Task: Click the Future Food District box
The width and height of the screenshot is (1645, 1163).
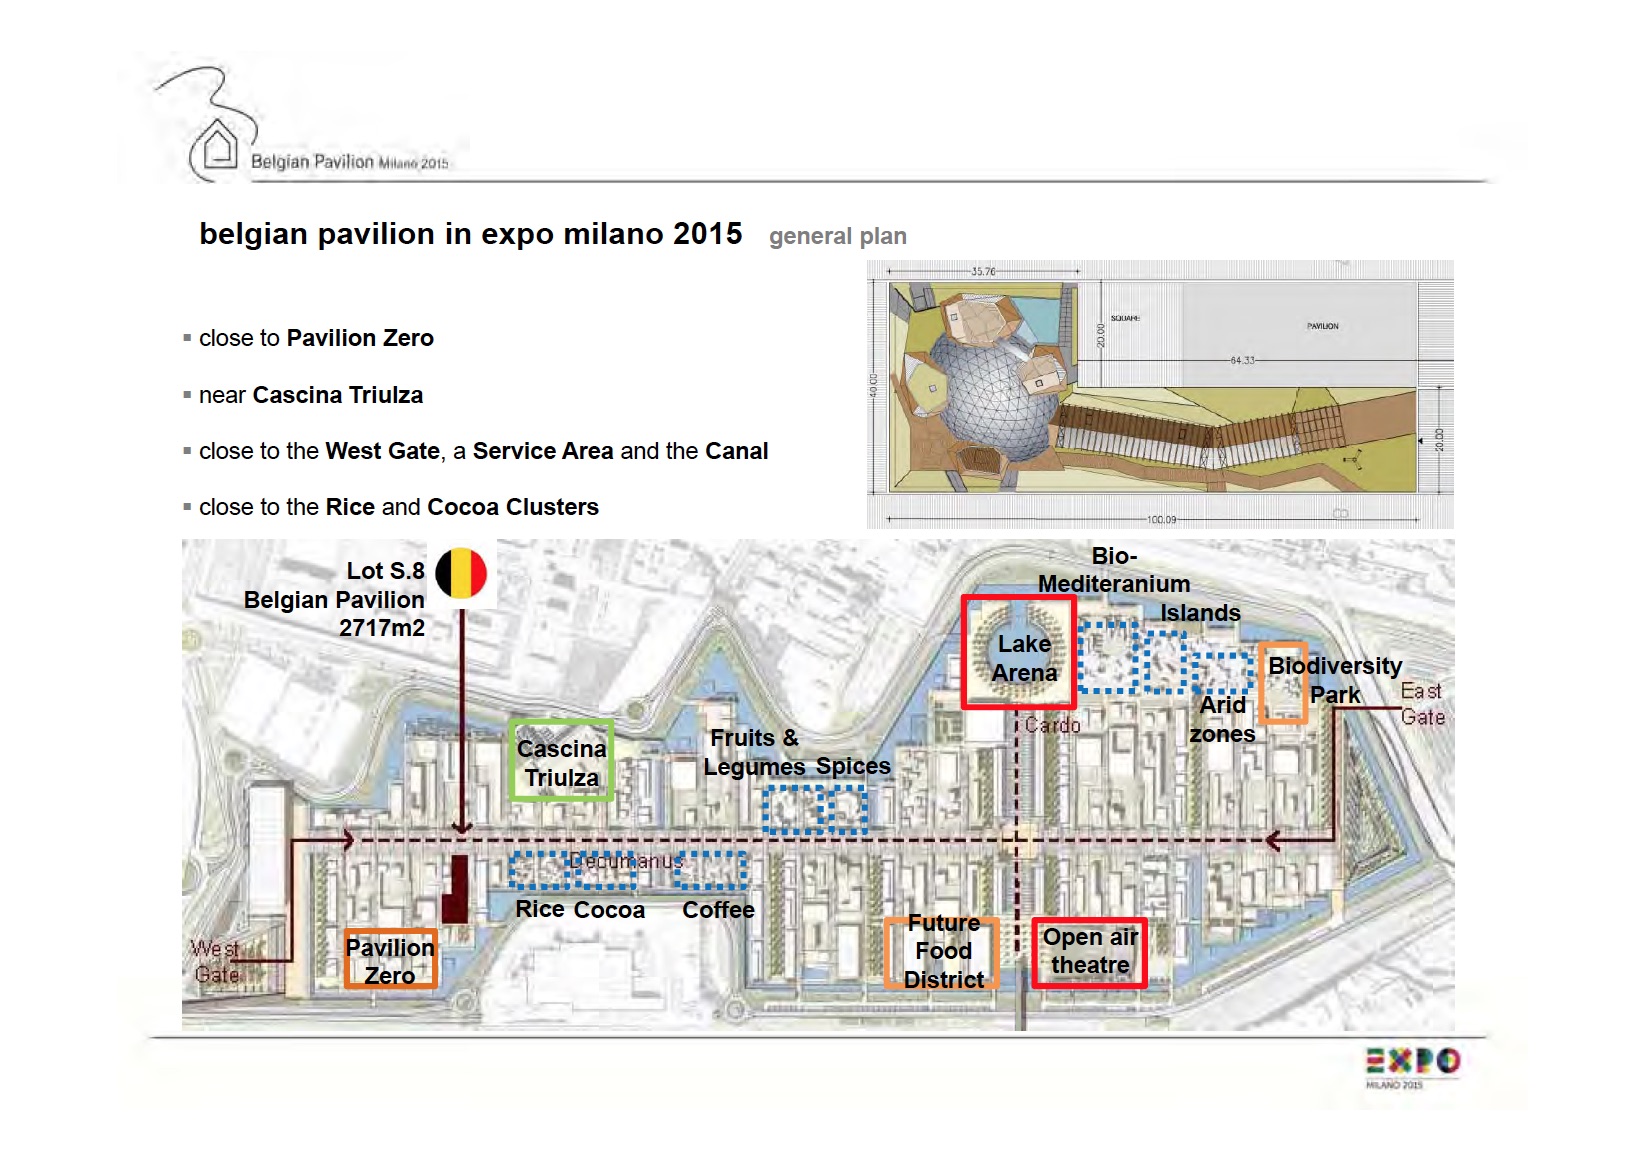Action: point(942,952)
